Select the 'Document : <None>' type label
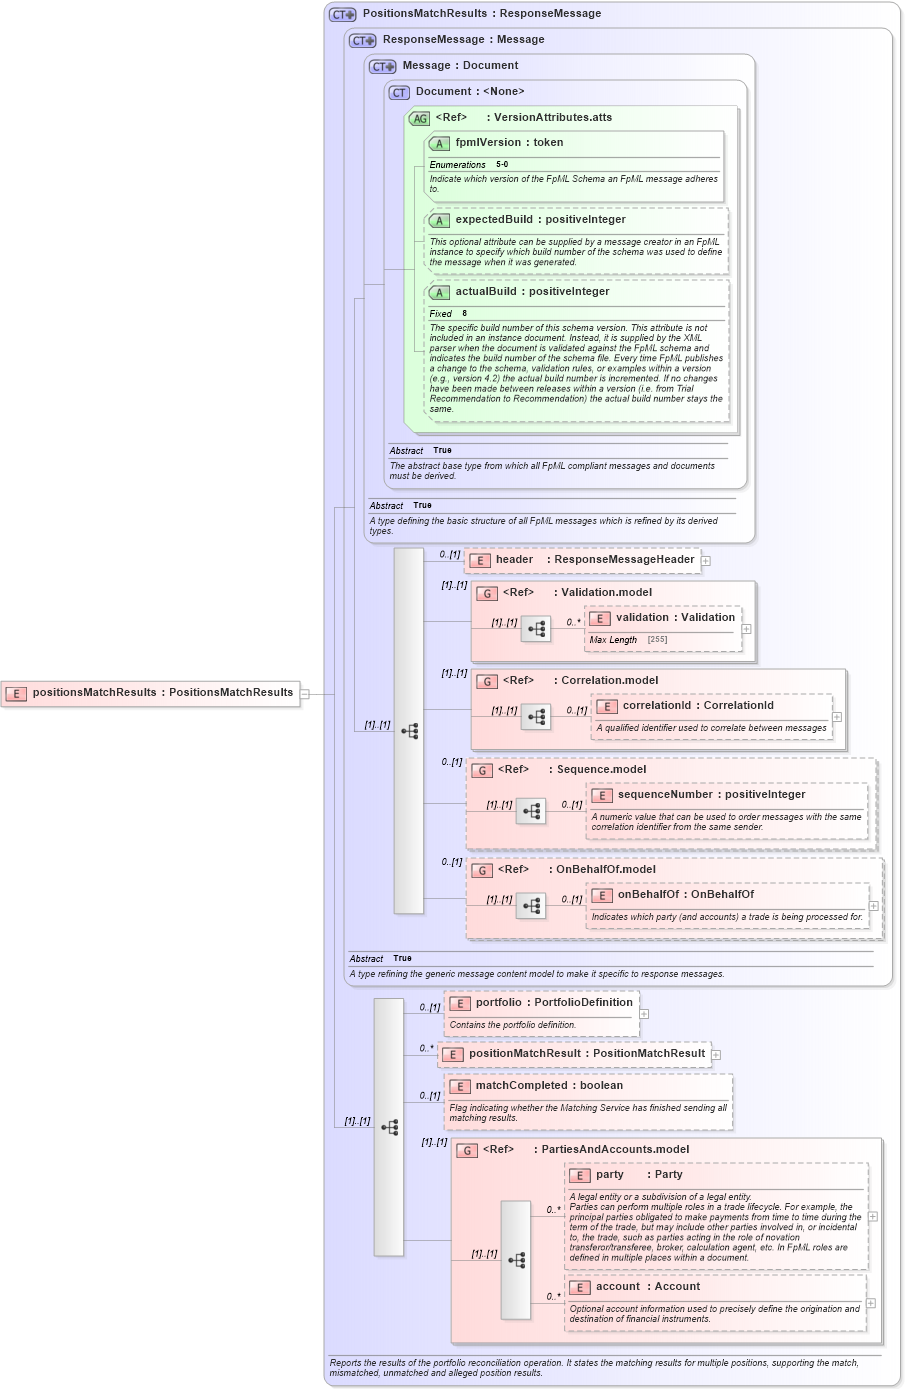The height and width of the screenshot is (1389, 905). click(470, 92)
